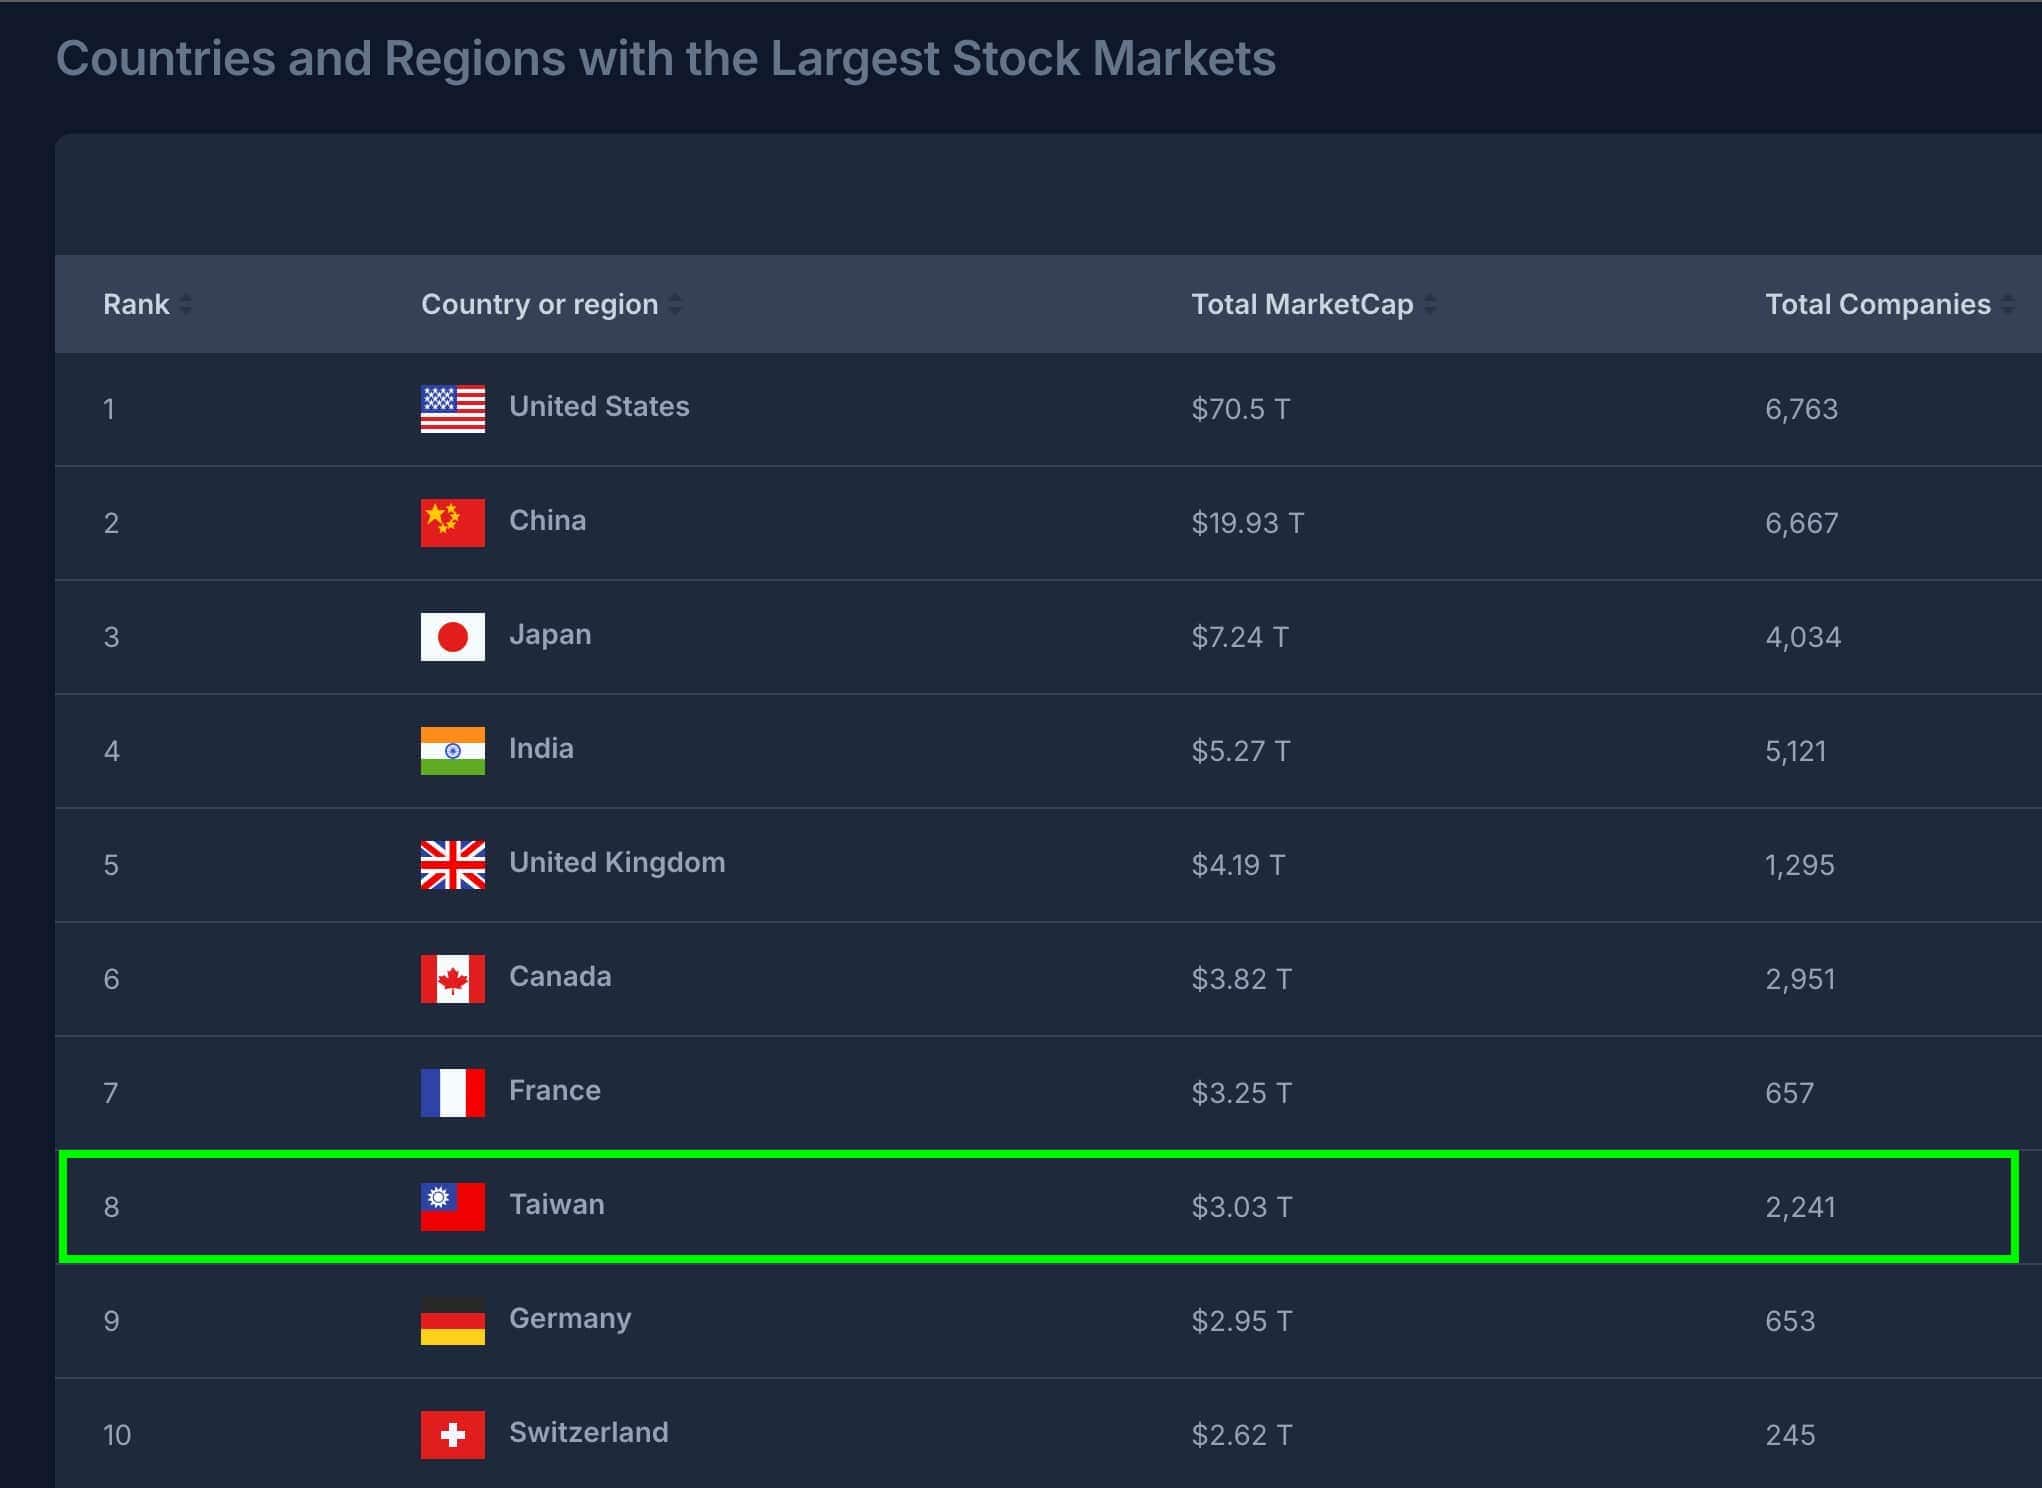Click the India flag icon
Image resolution: width=2042 pixels, height=1488 pixels.
(452, 751)
